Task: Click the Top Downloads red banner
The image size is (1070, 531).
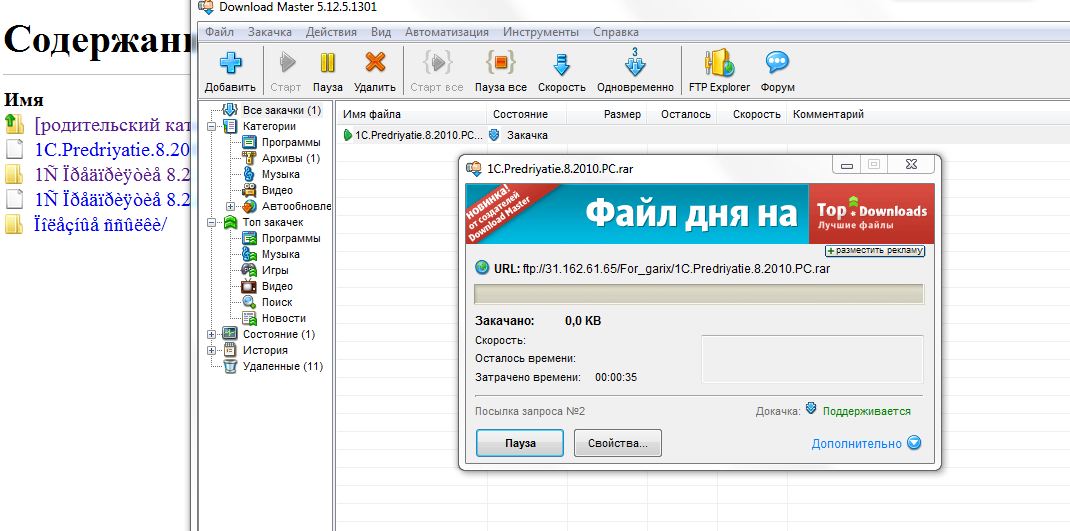Action: [x=871, y=214]
